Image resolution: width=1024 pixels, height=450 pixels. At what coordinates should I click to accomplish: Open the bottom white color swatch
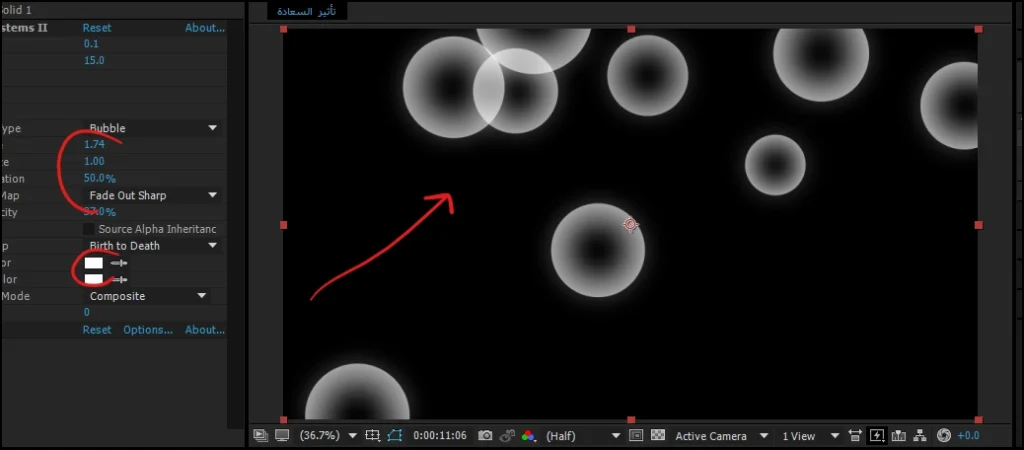(94, 279)
